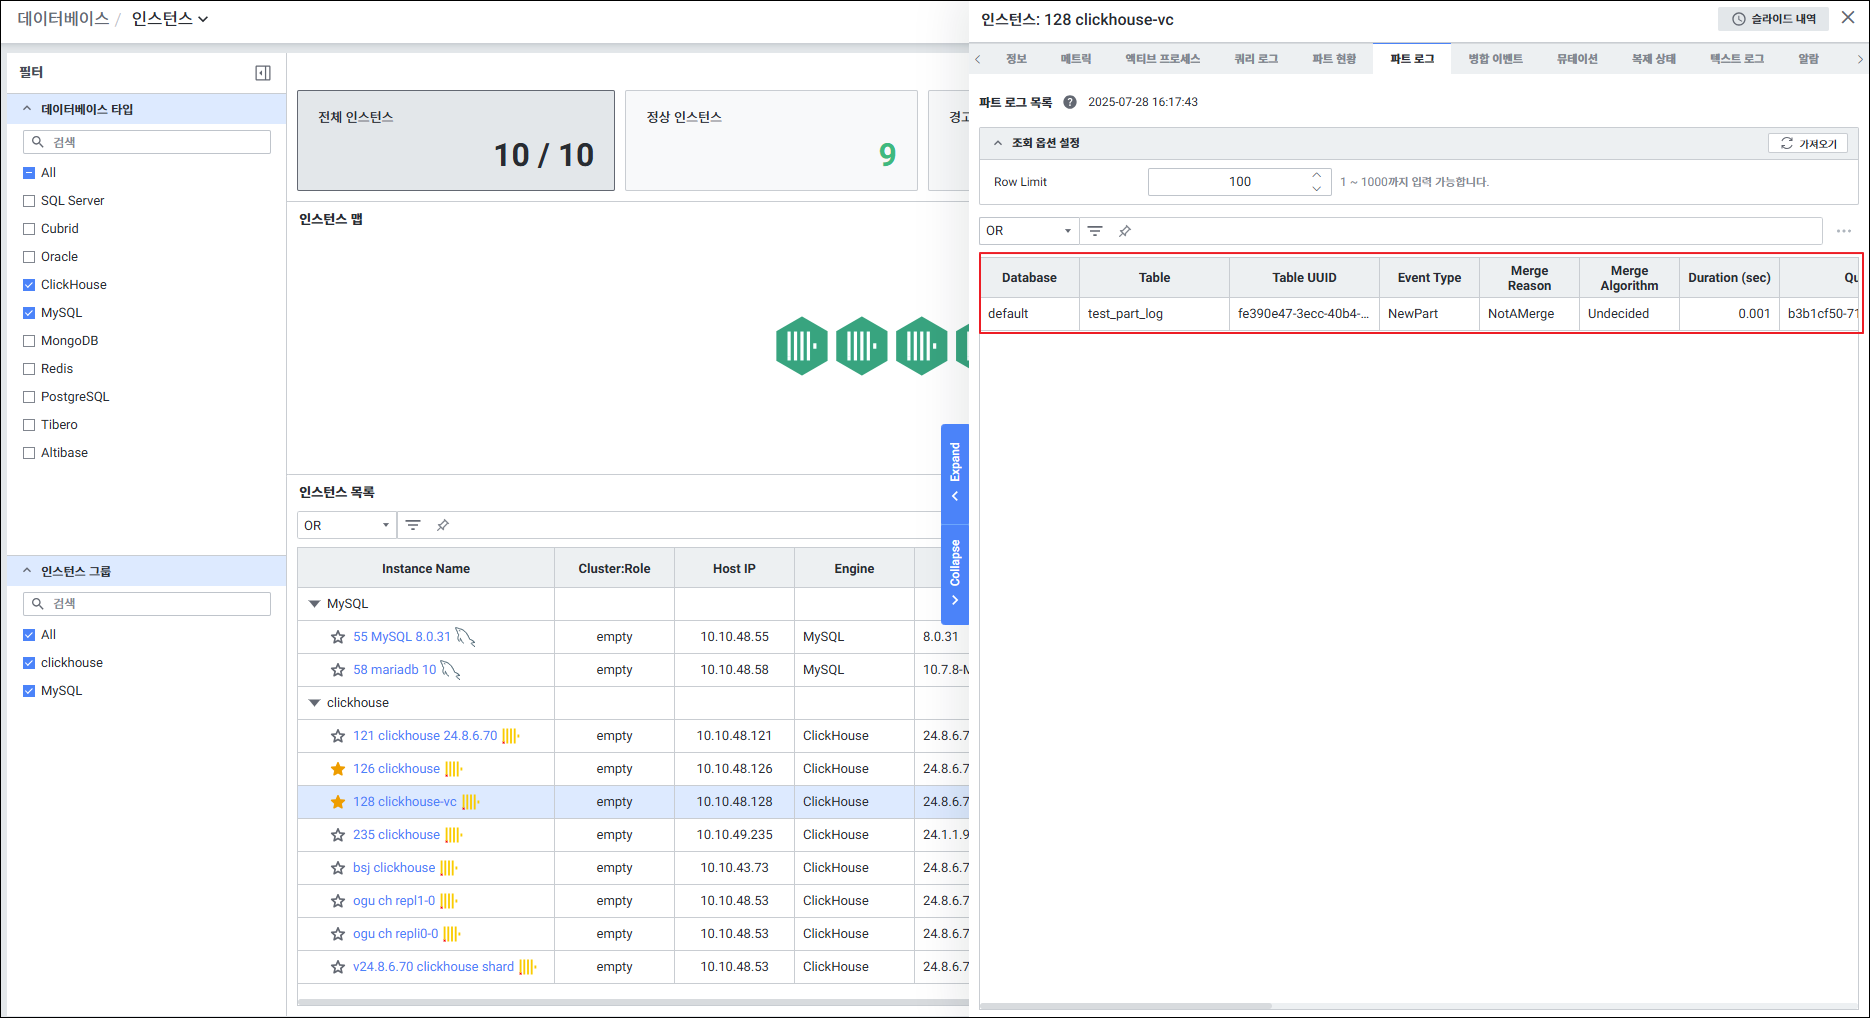Unstar the 126 clickhouse instance
Viewport: 1870px width, 1018px height.
(x=338, y=769)
